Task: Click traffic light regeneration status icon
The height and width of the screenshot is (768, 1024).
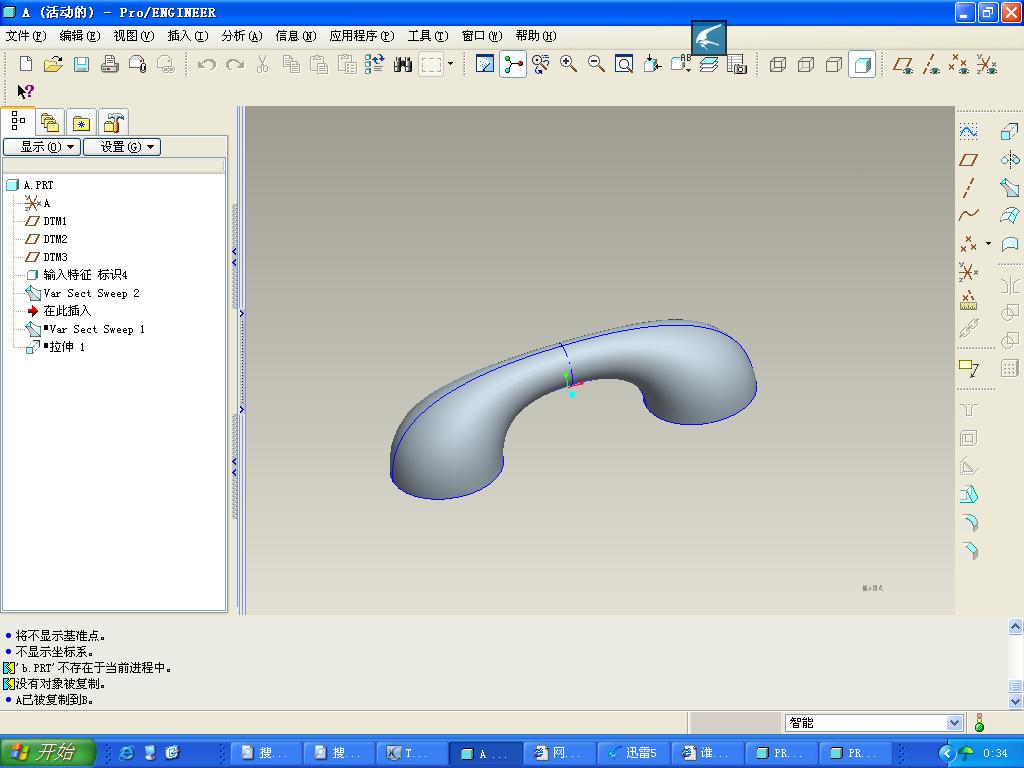Action: [x=979, y=723]
